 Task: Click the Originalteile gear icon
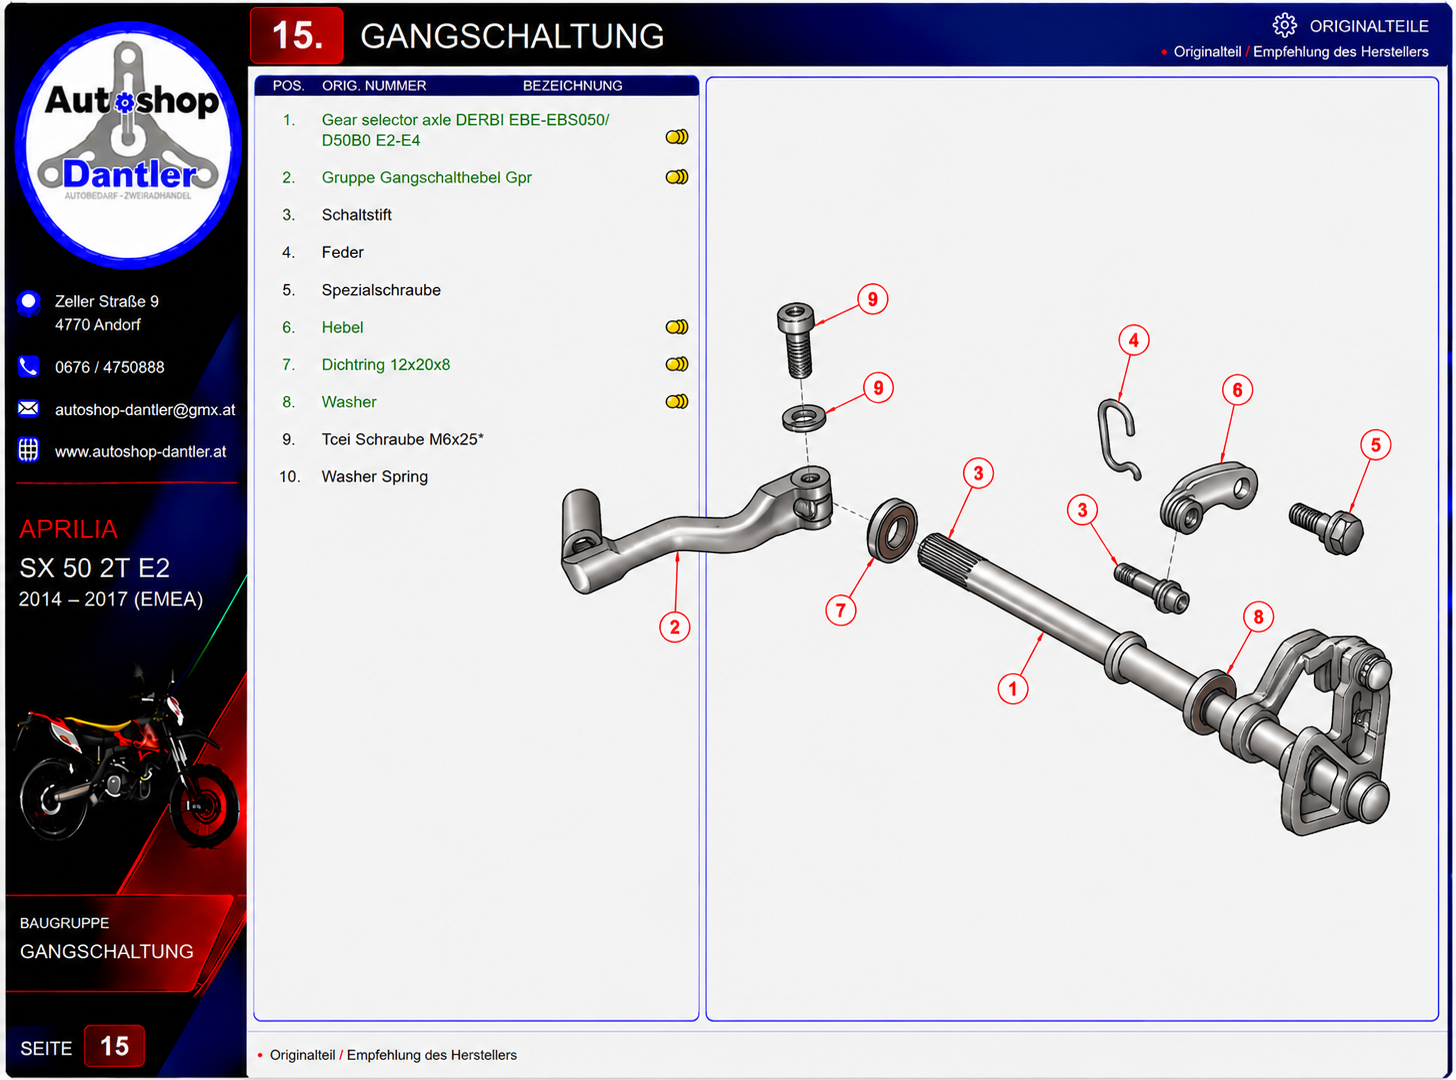[x=1285, y=25]
